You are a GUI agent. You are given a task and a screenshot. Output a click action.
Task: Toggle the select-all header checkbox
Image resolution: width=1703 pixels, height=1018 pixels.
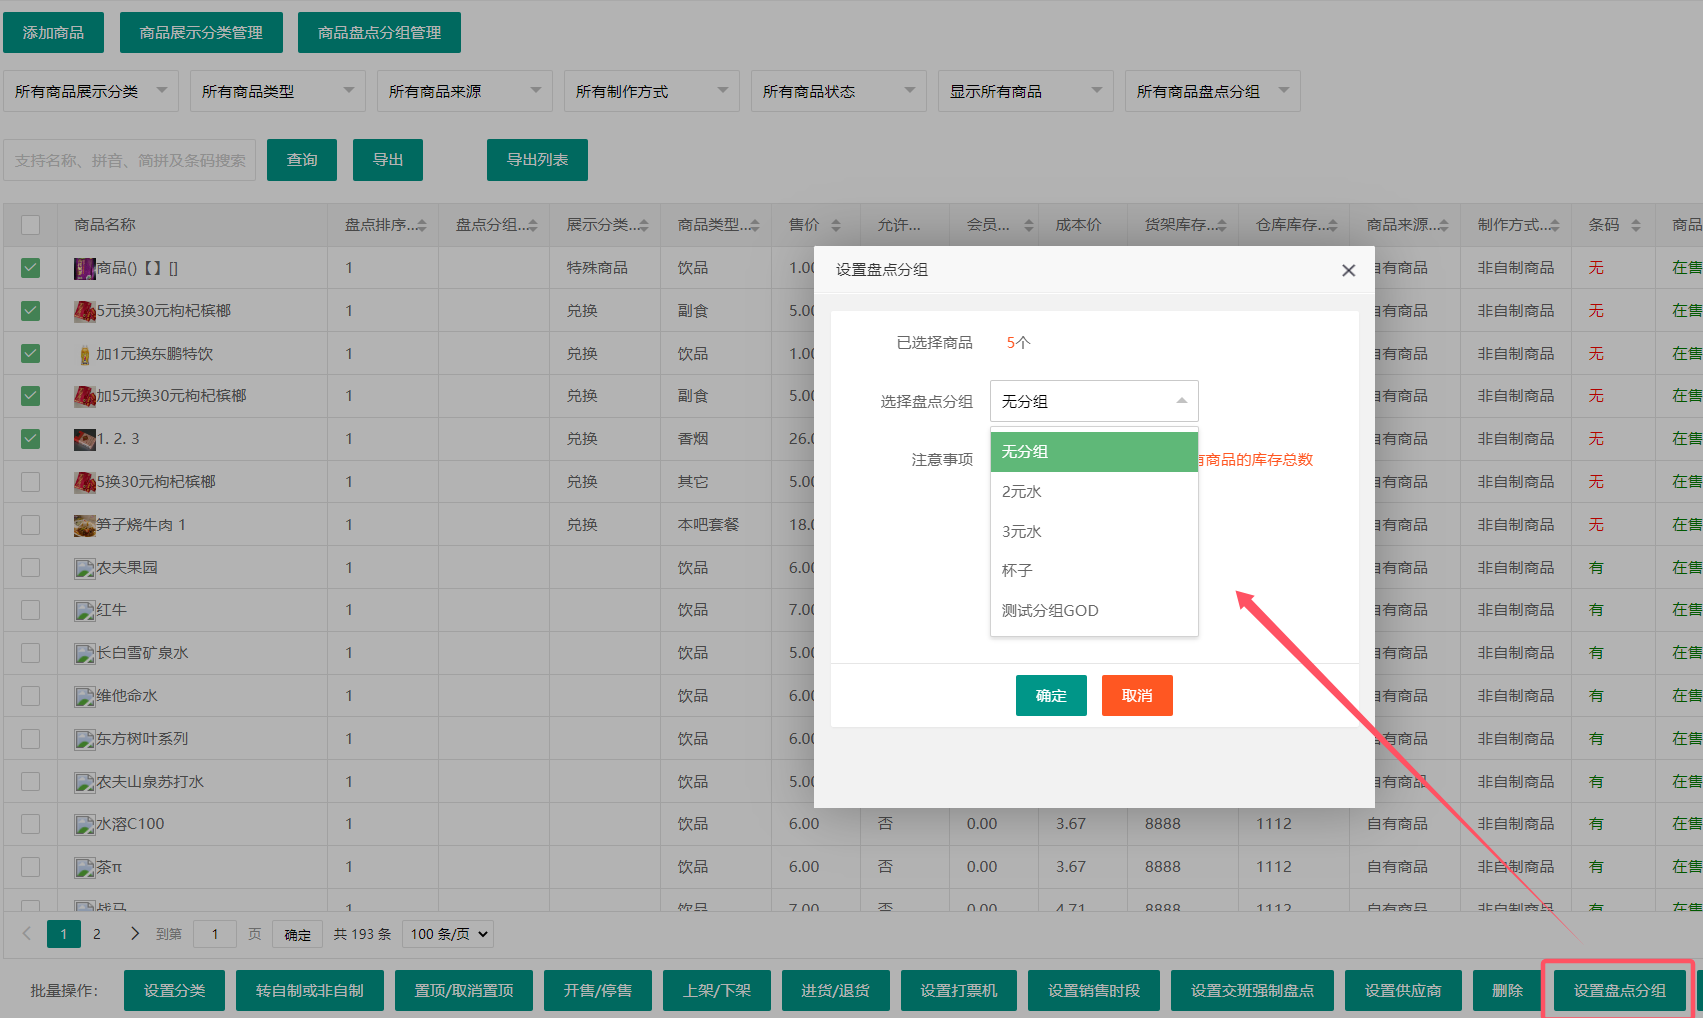31,225
